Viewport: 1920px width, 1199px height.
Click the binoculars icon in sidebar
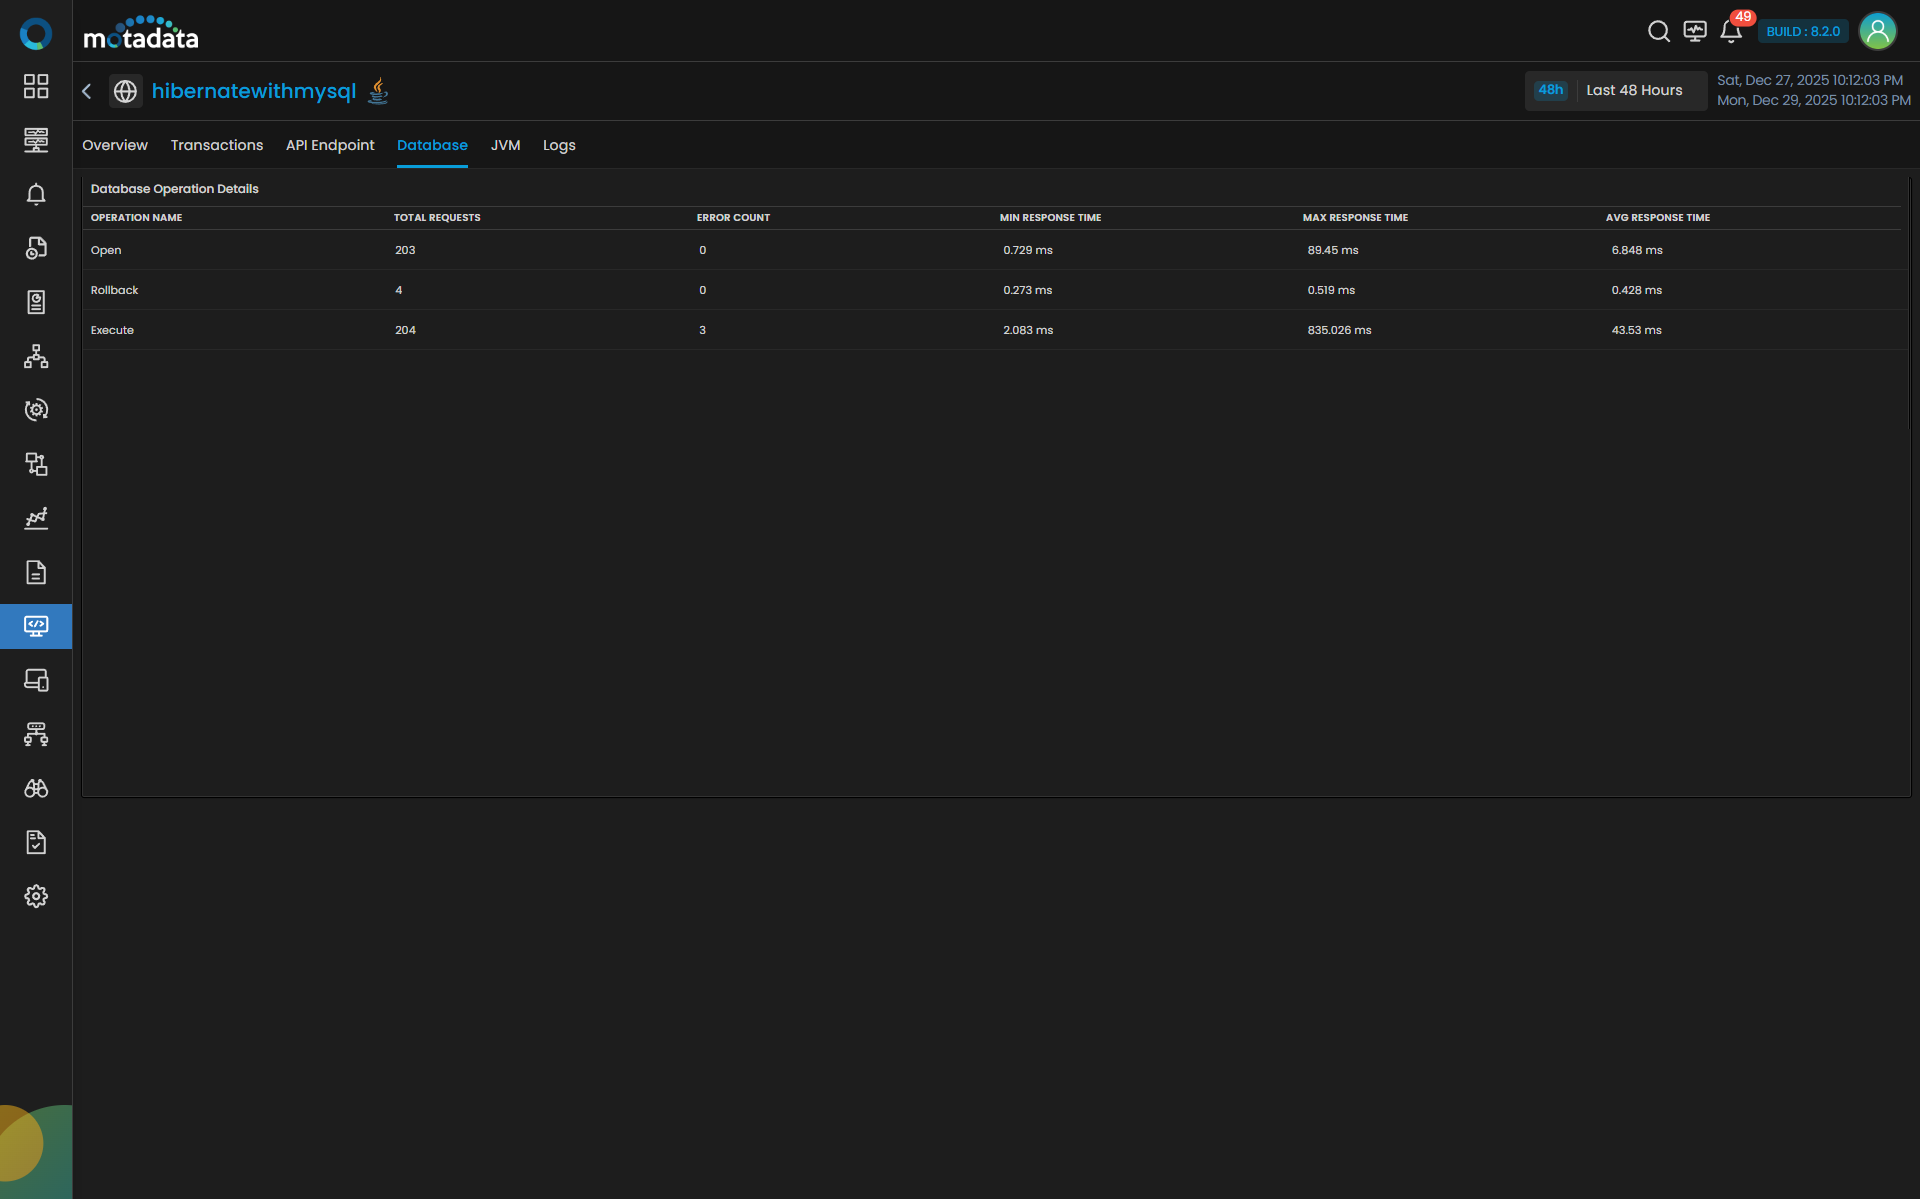pos(36,788)
